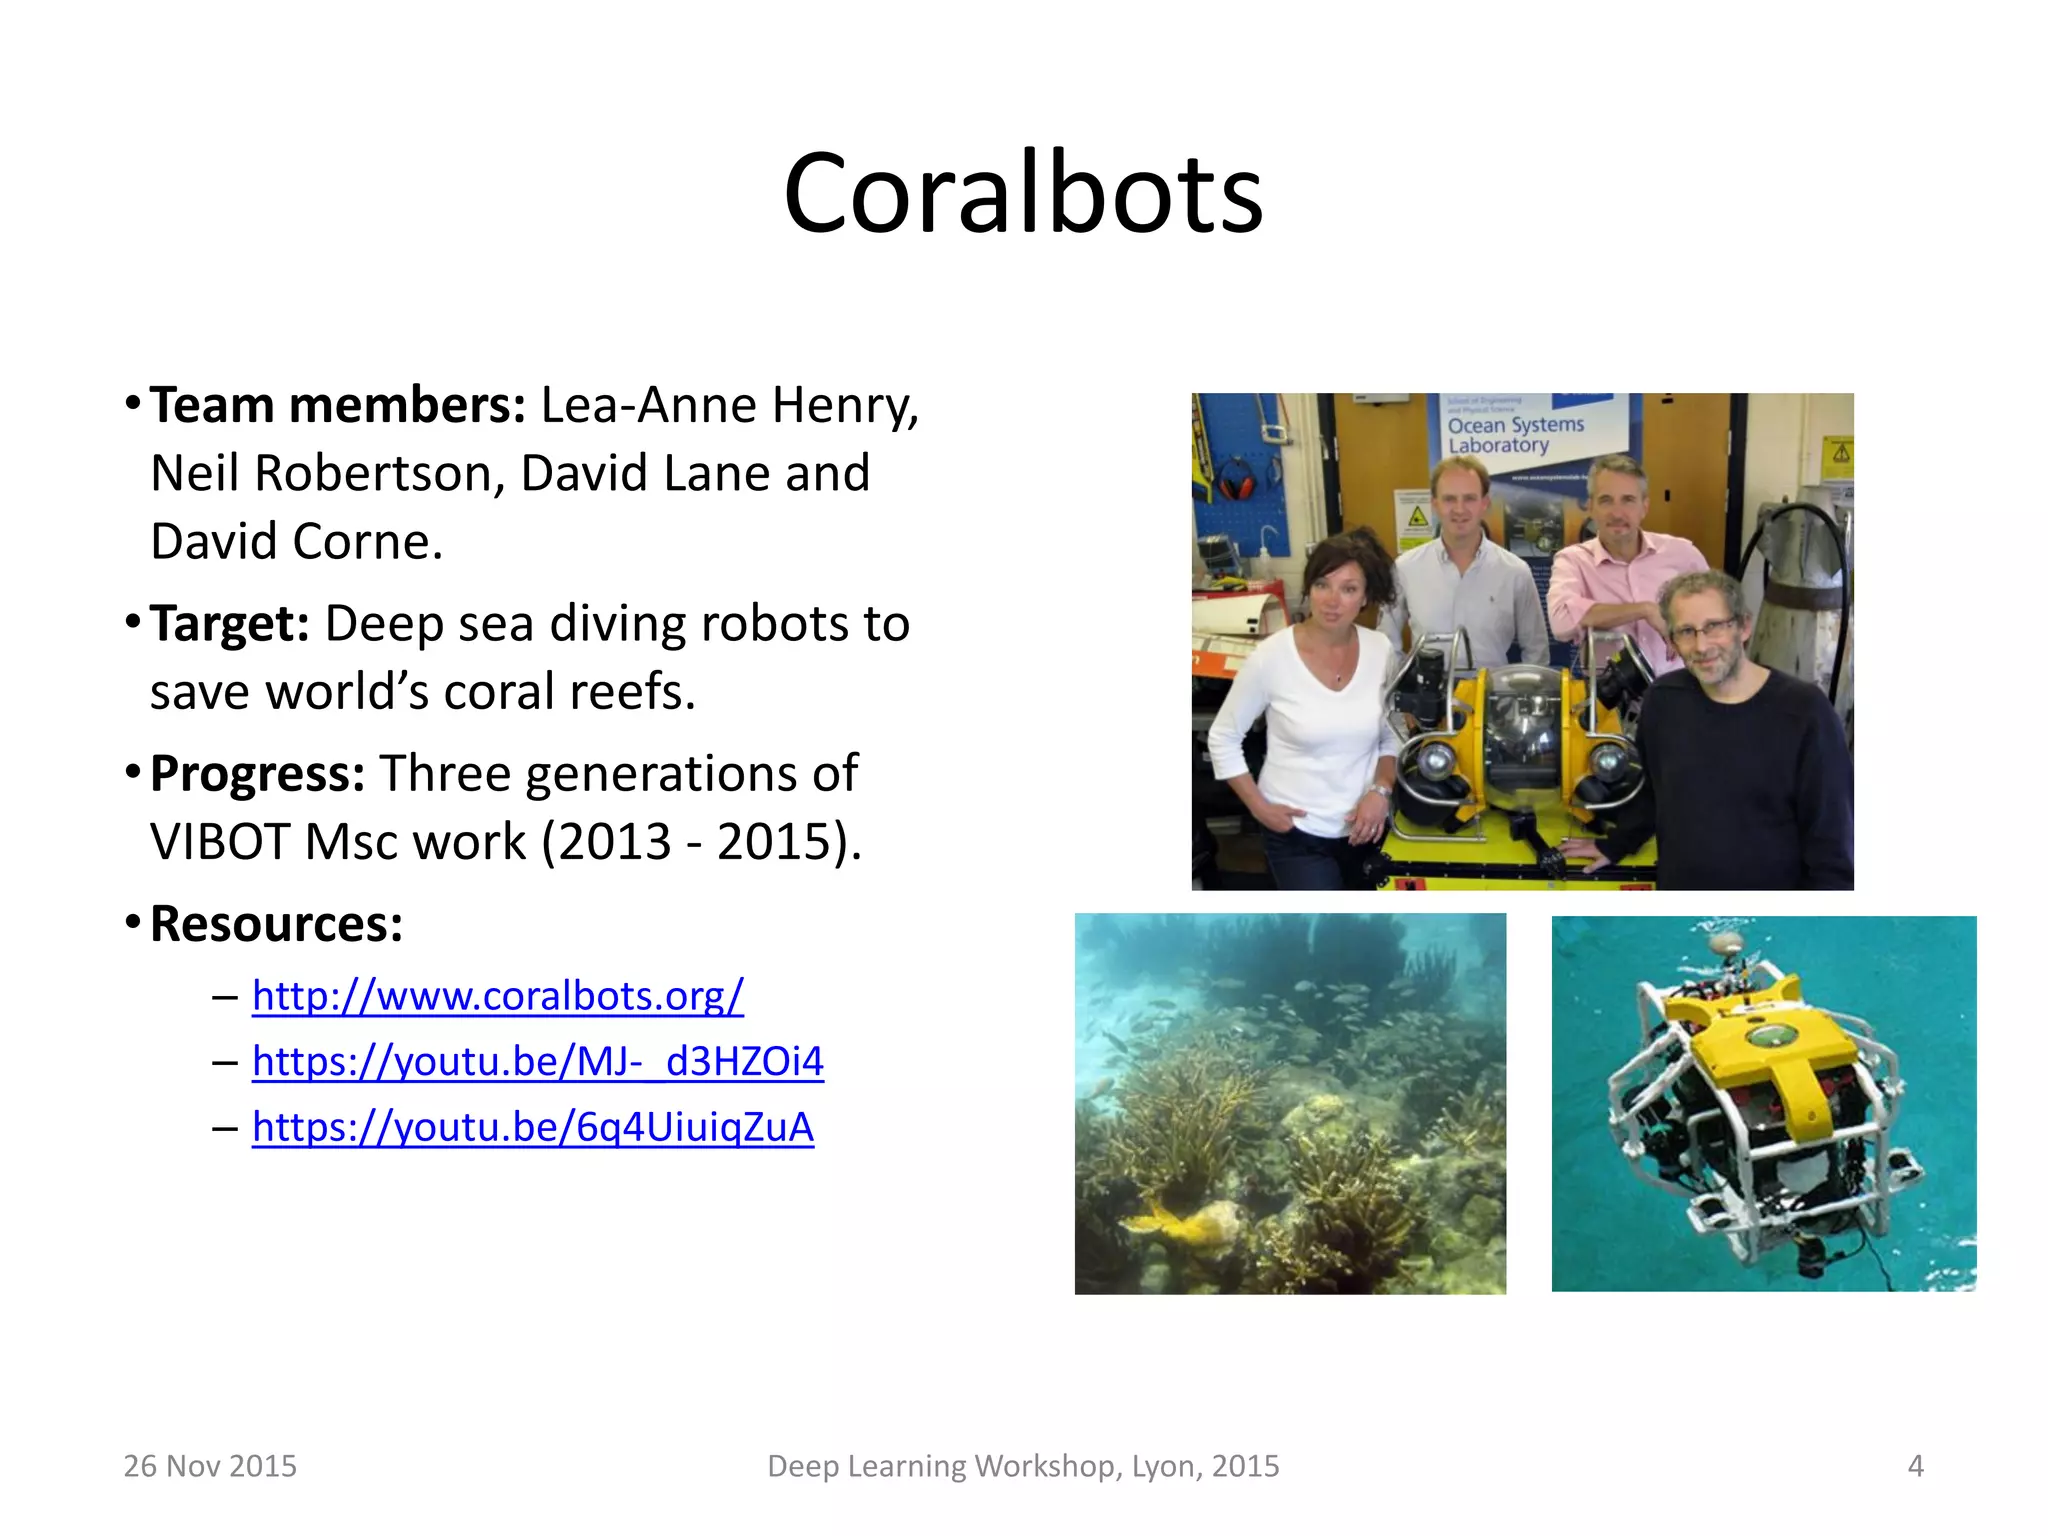Viewport: 2048px width, 1536px height.
Task: Click the team group photo
Action: (x=1522, y=641)
